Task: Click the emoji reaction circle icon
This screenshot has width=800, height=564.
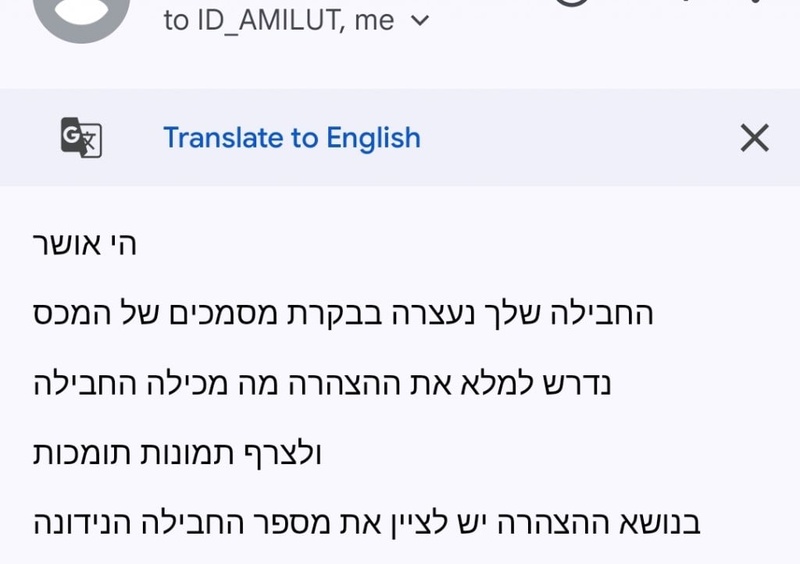Action: click(571, 3)
